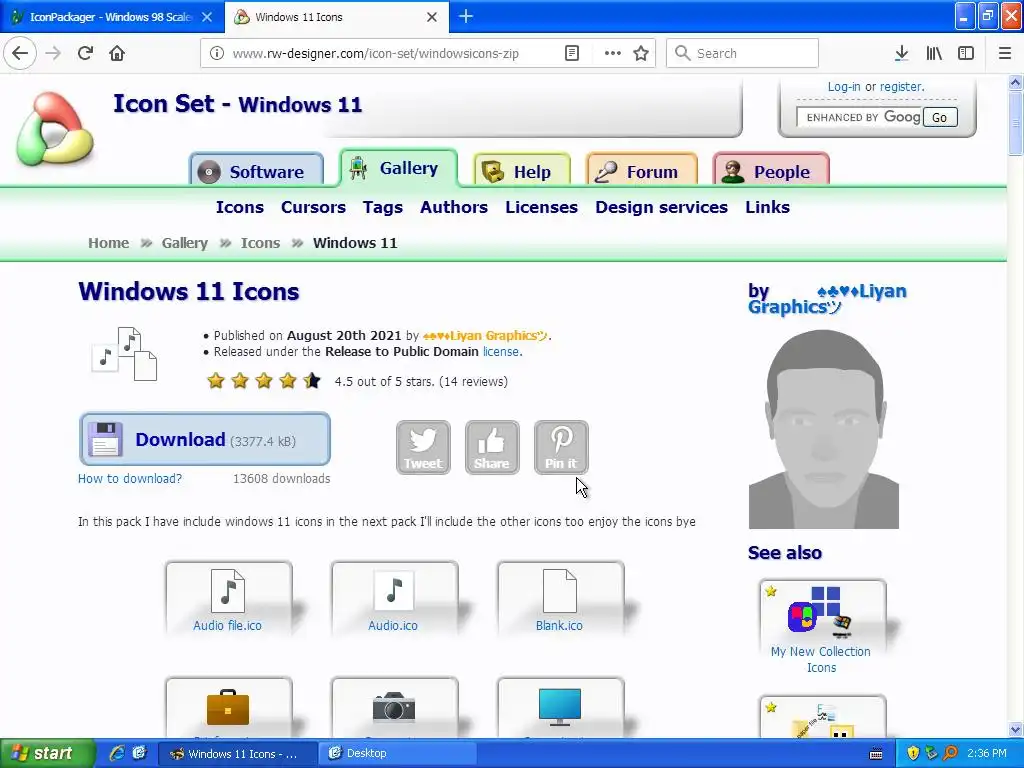
Task: Click Home in the breadcrumb
Action: tap(108, 243)
